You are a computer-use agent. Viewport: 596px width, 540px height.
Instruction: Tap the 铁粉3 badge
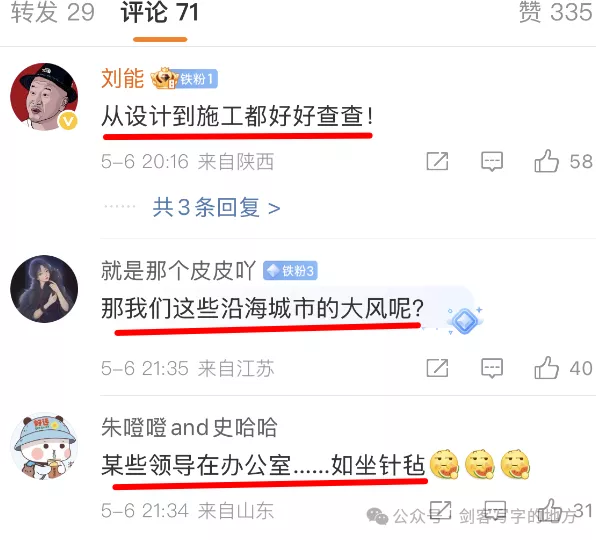pos(290,271)
